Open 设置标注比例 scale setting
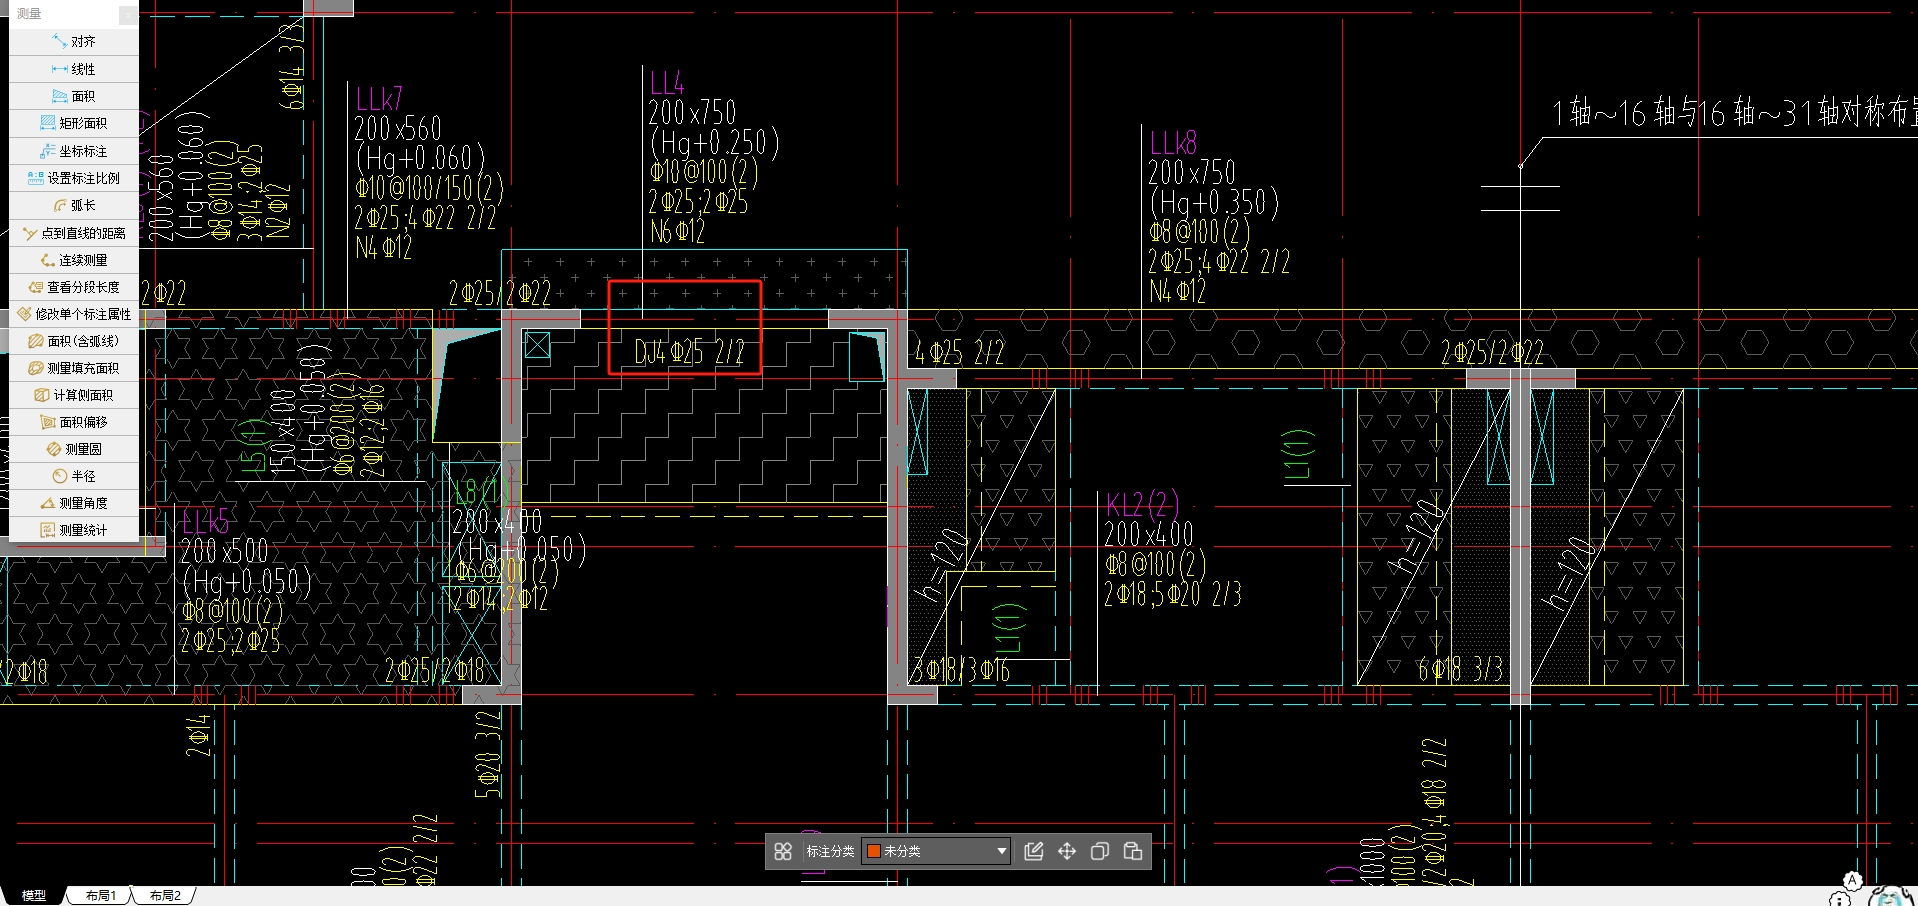The height and width of the screenshot is (906, 1918). pos(74,178)
